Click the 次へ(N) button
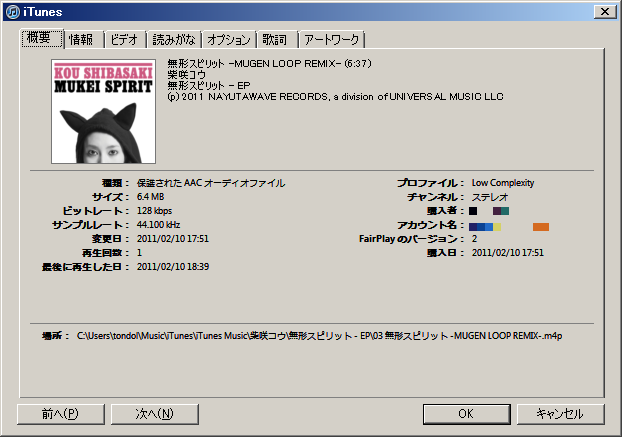 coord(155,414)
